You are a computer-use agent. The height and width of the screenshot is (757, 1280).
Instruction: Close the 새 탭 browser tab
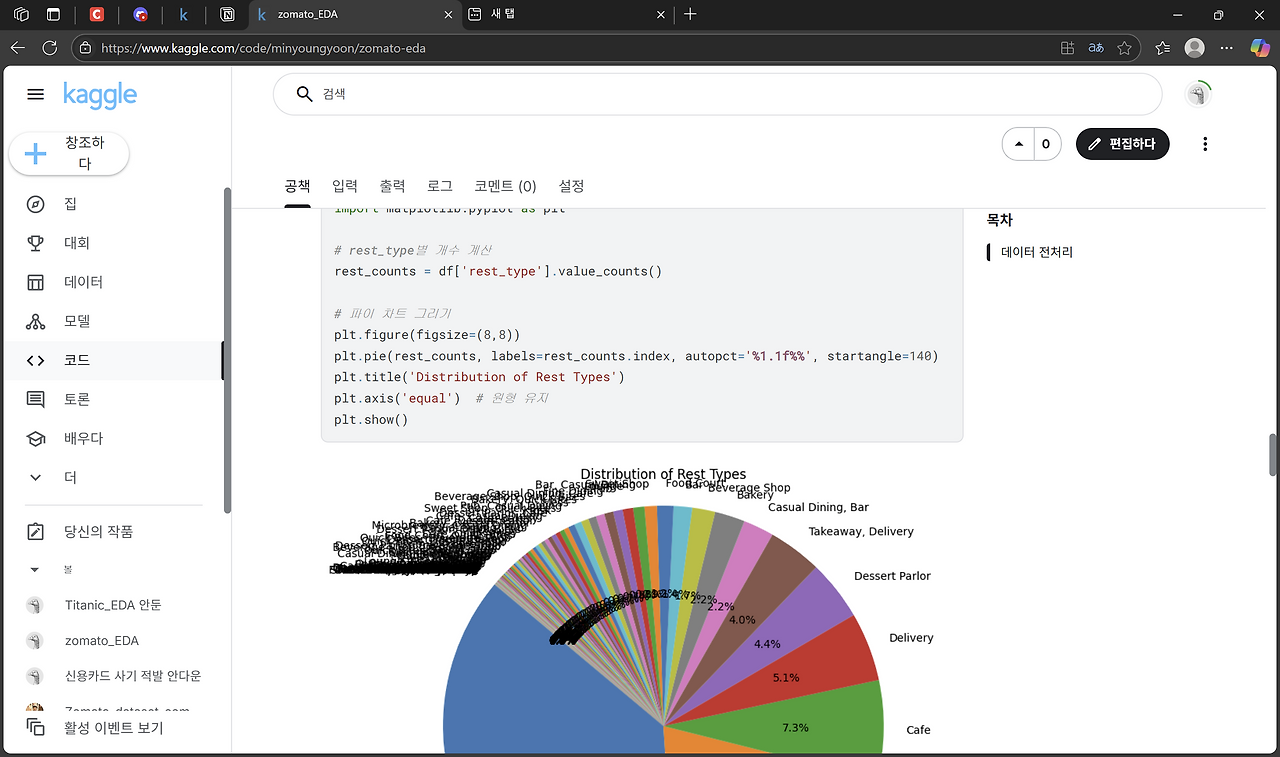pyautogui.click(x=660, y=15)
